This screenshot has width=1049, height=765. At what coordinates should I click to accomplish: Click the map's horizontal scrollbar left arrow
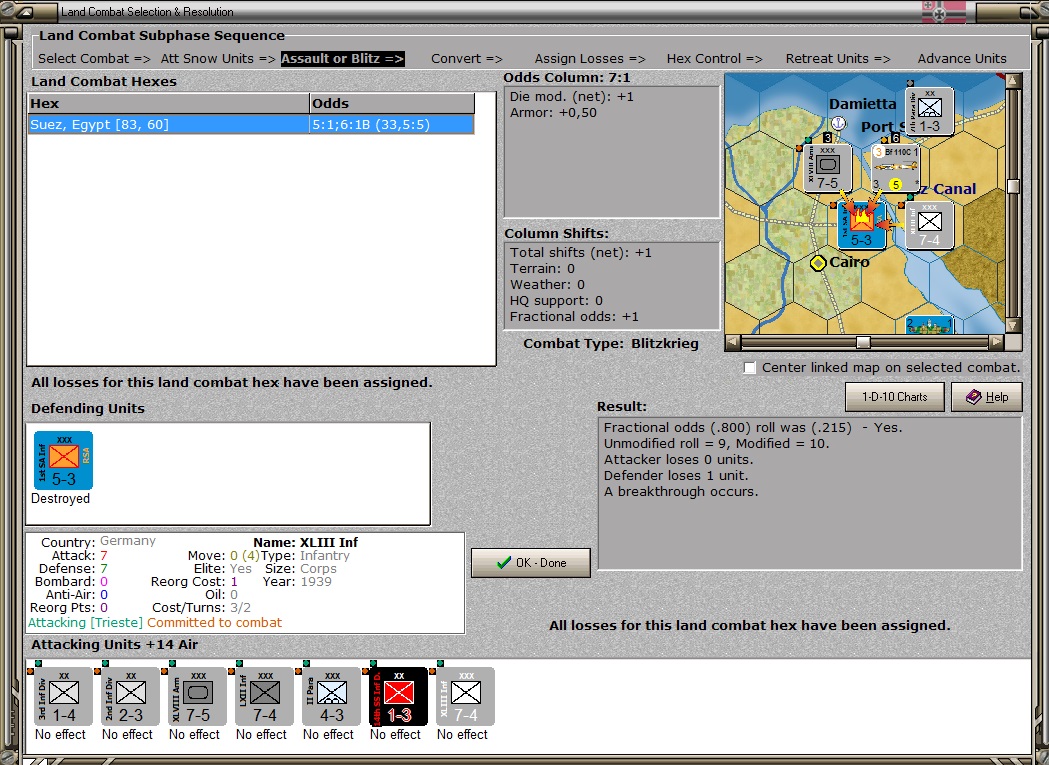tap(733, 342)
